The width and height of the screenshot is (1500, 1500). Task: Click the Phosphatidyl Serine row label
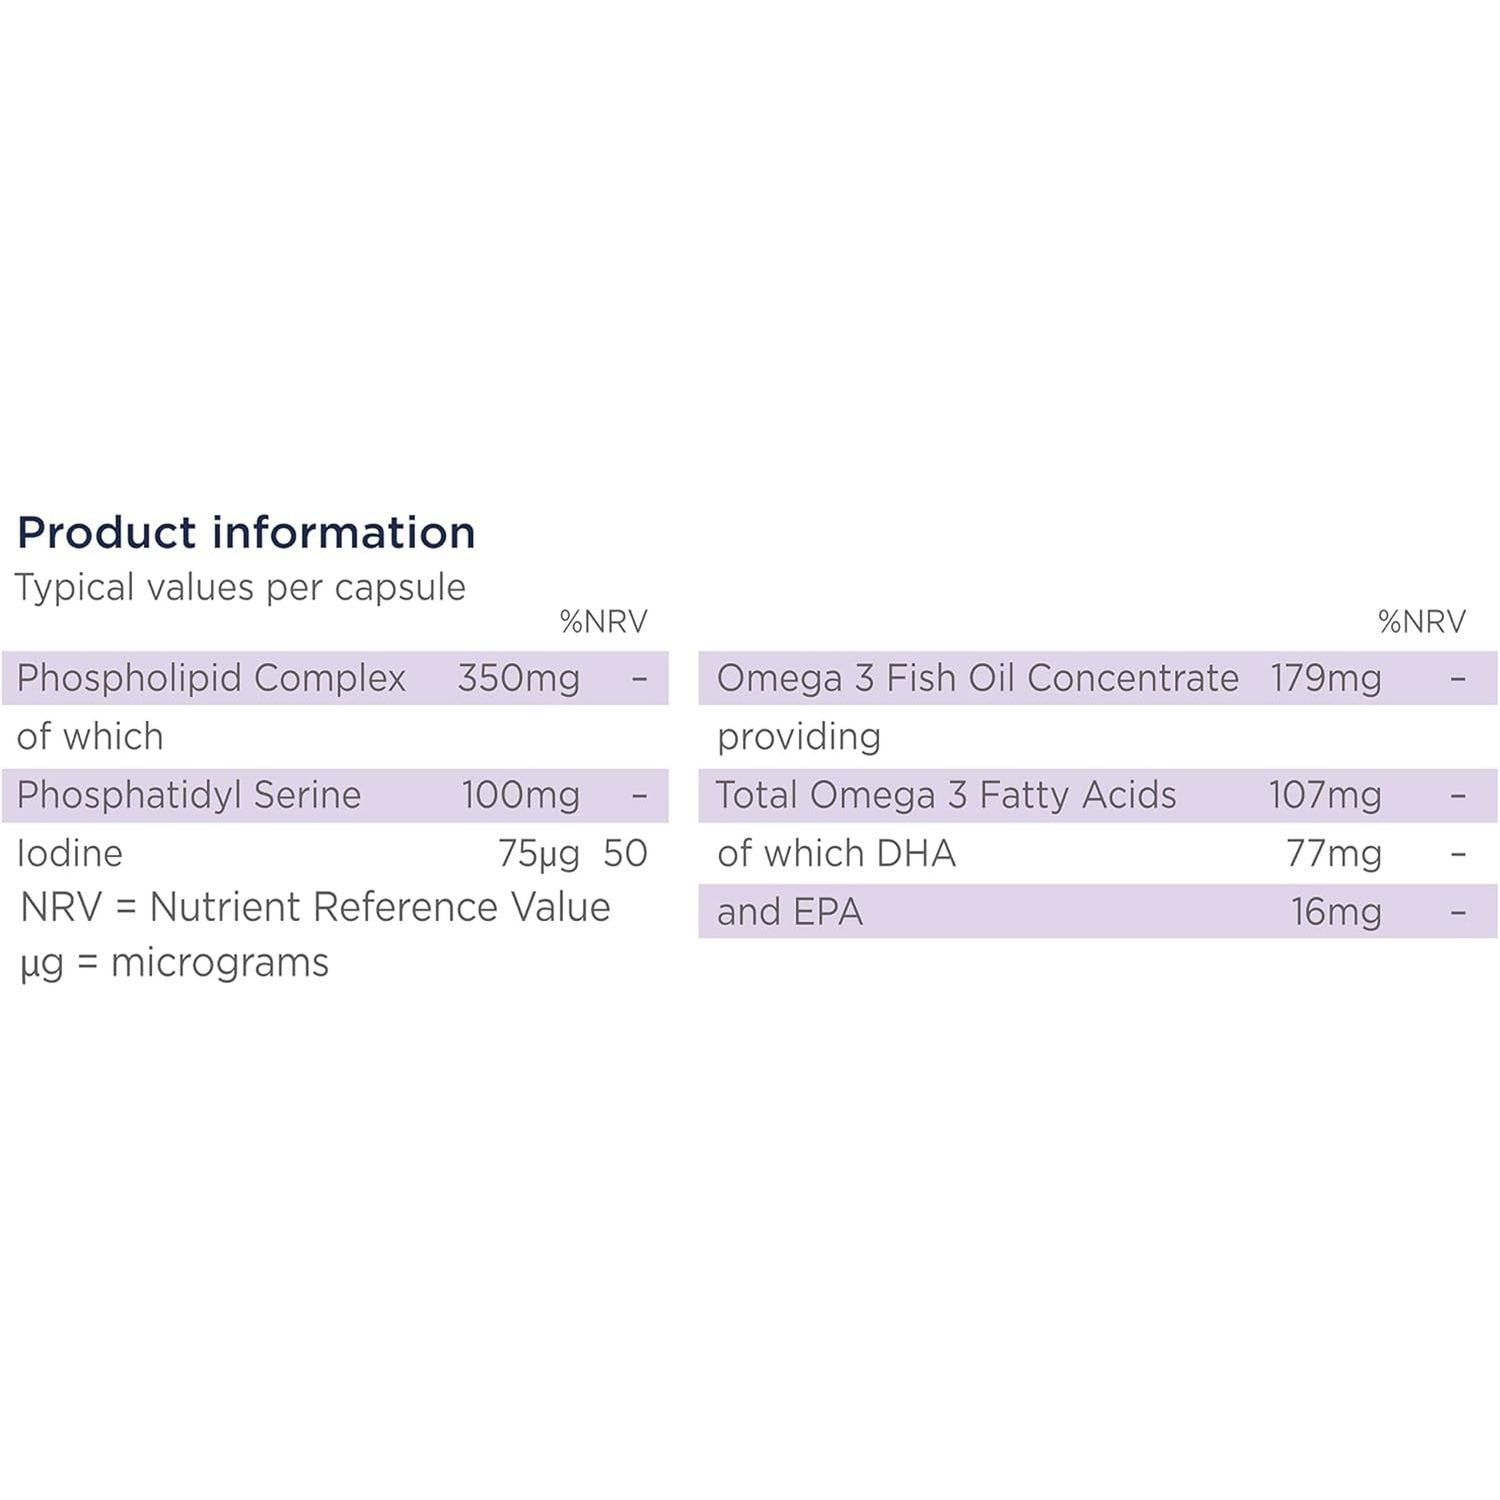coord(189,795)
